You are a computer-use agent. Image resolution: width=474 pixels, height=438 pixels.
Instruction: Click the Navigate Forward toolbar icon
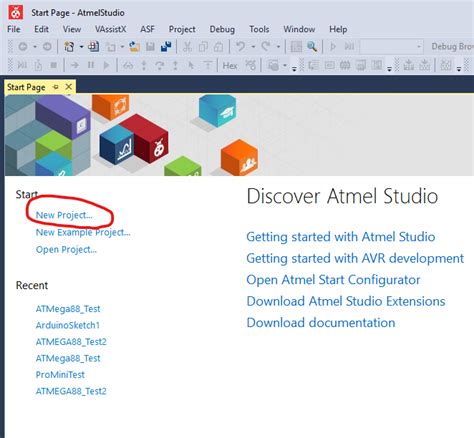click(47, 47)
